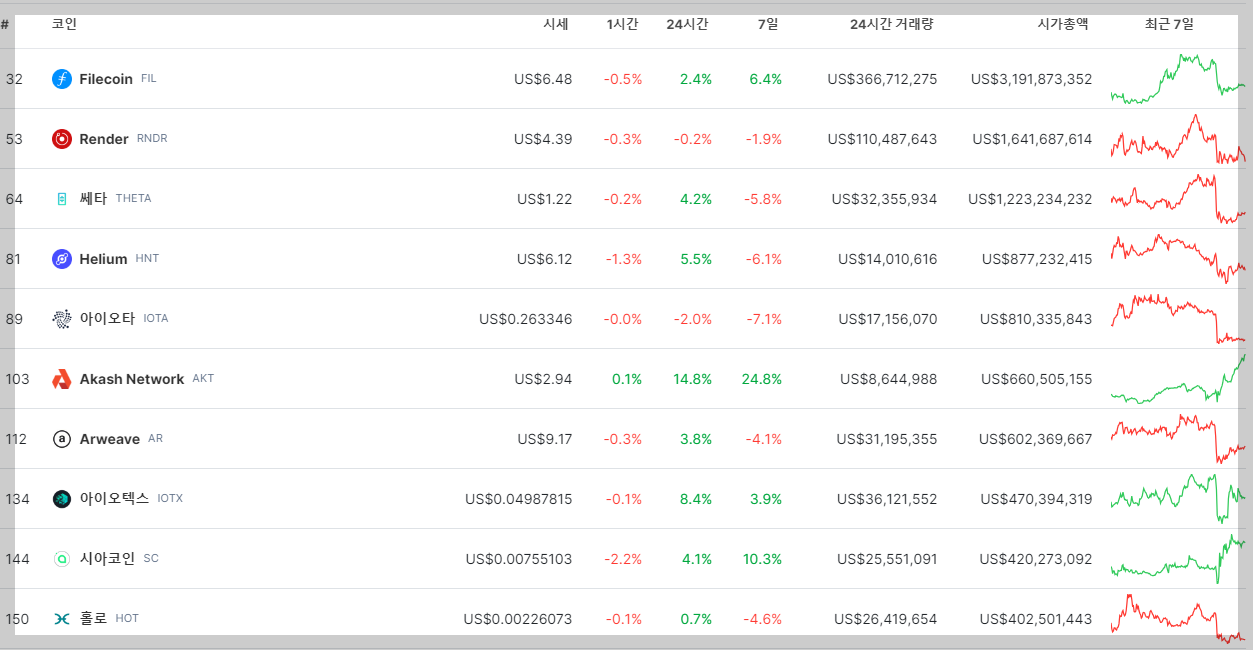The height and width of the screenshot is (650, 1253).
Task: Click the FIL ticker symbol
Action: [149, 79]
